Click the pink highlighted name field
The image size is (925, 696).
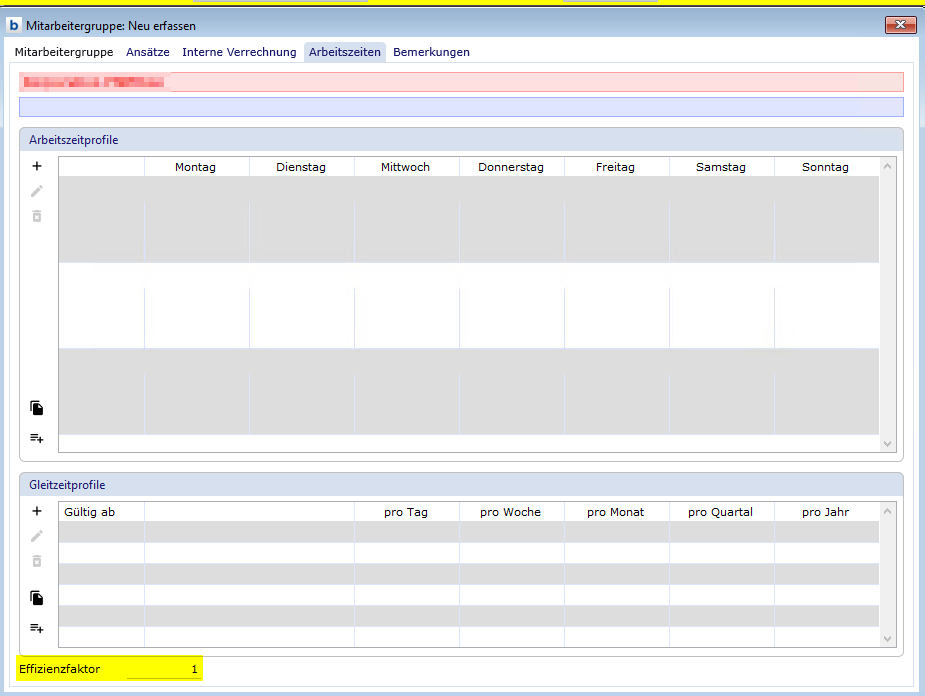461,82
